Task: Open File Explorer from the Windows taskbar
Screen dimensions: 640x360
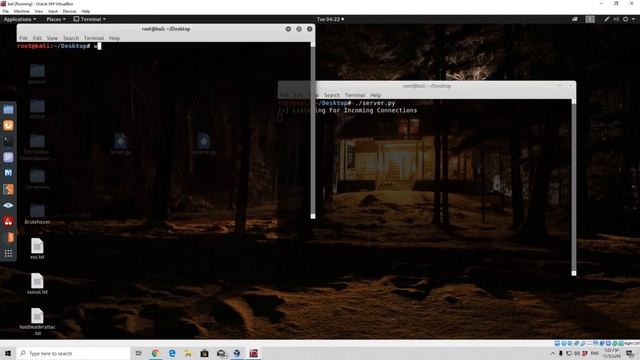Action: coord(188,353)
